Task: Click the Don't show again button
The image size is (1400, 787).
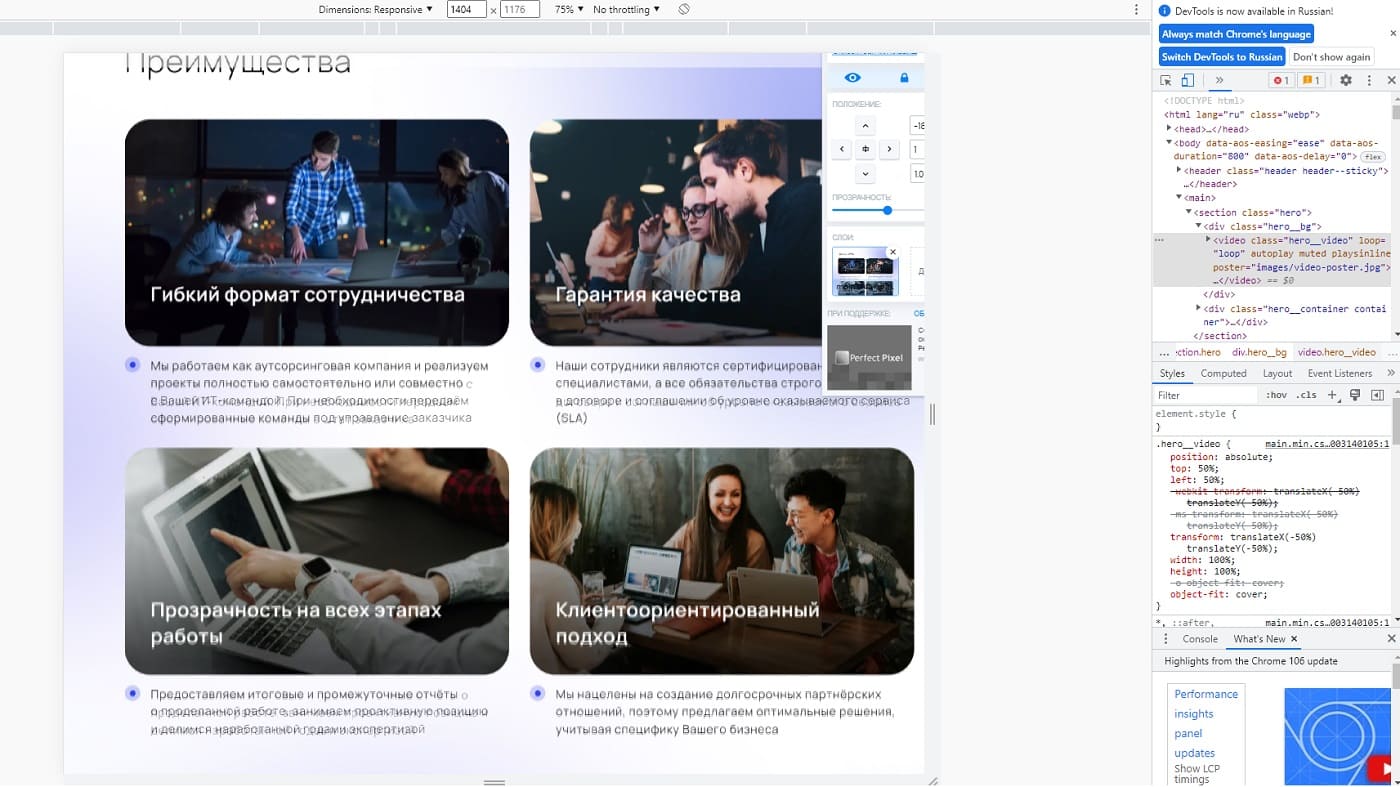Action: [1331, 57]
